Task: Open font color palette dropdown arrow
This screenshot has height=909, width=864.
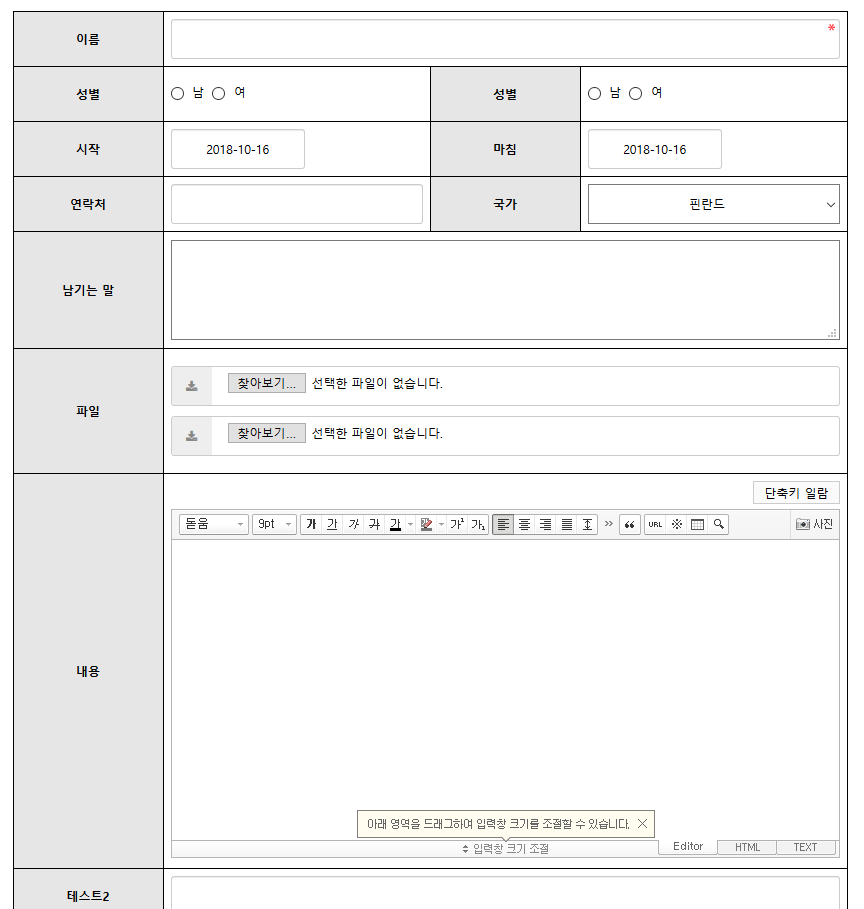Action: (x=411, y=524)
